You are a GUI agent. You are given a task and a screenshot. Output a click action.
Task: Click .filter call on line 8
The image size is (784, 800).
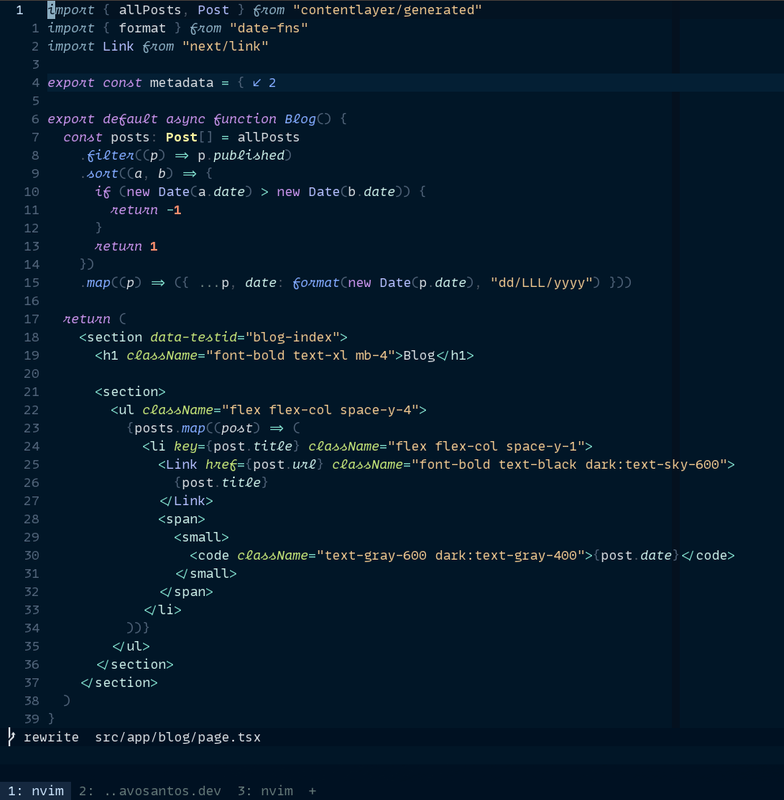tap(110, 155)
